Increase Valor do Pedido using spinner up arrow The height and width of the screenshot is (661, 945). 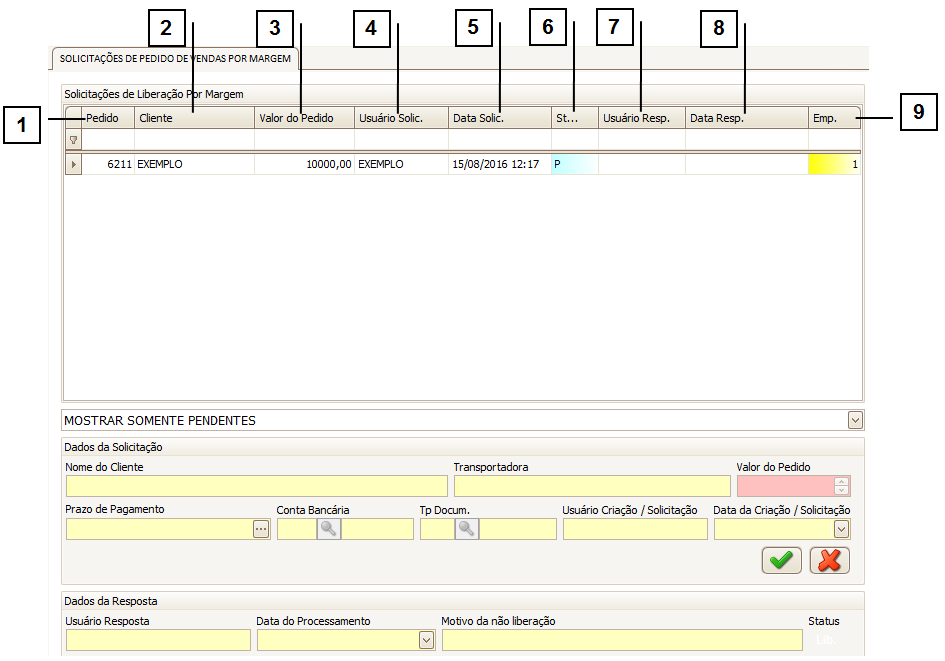click(842, 481)
